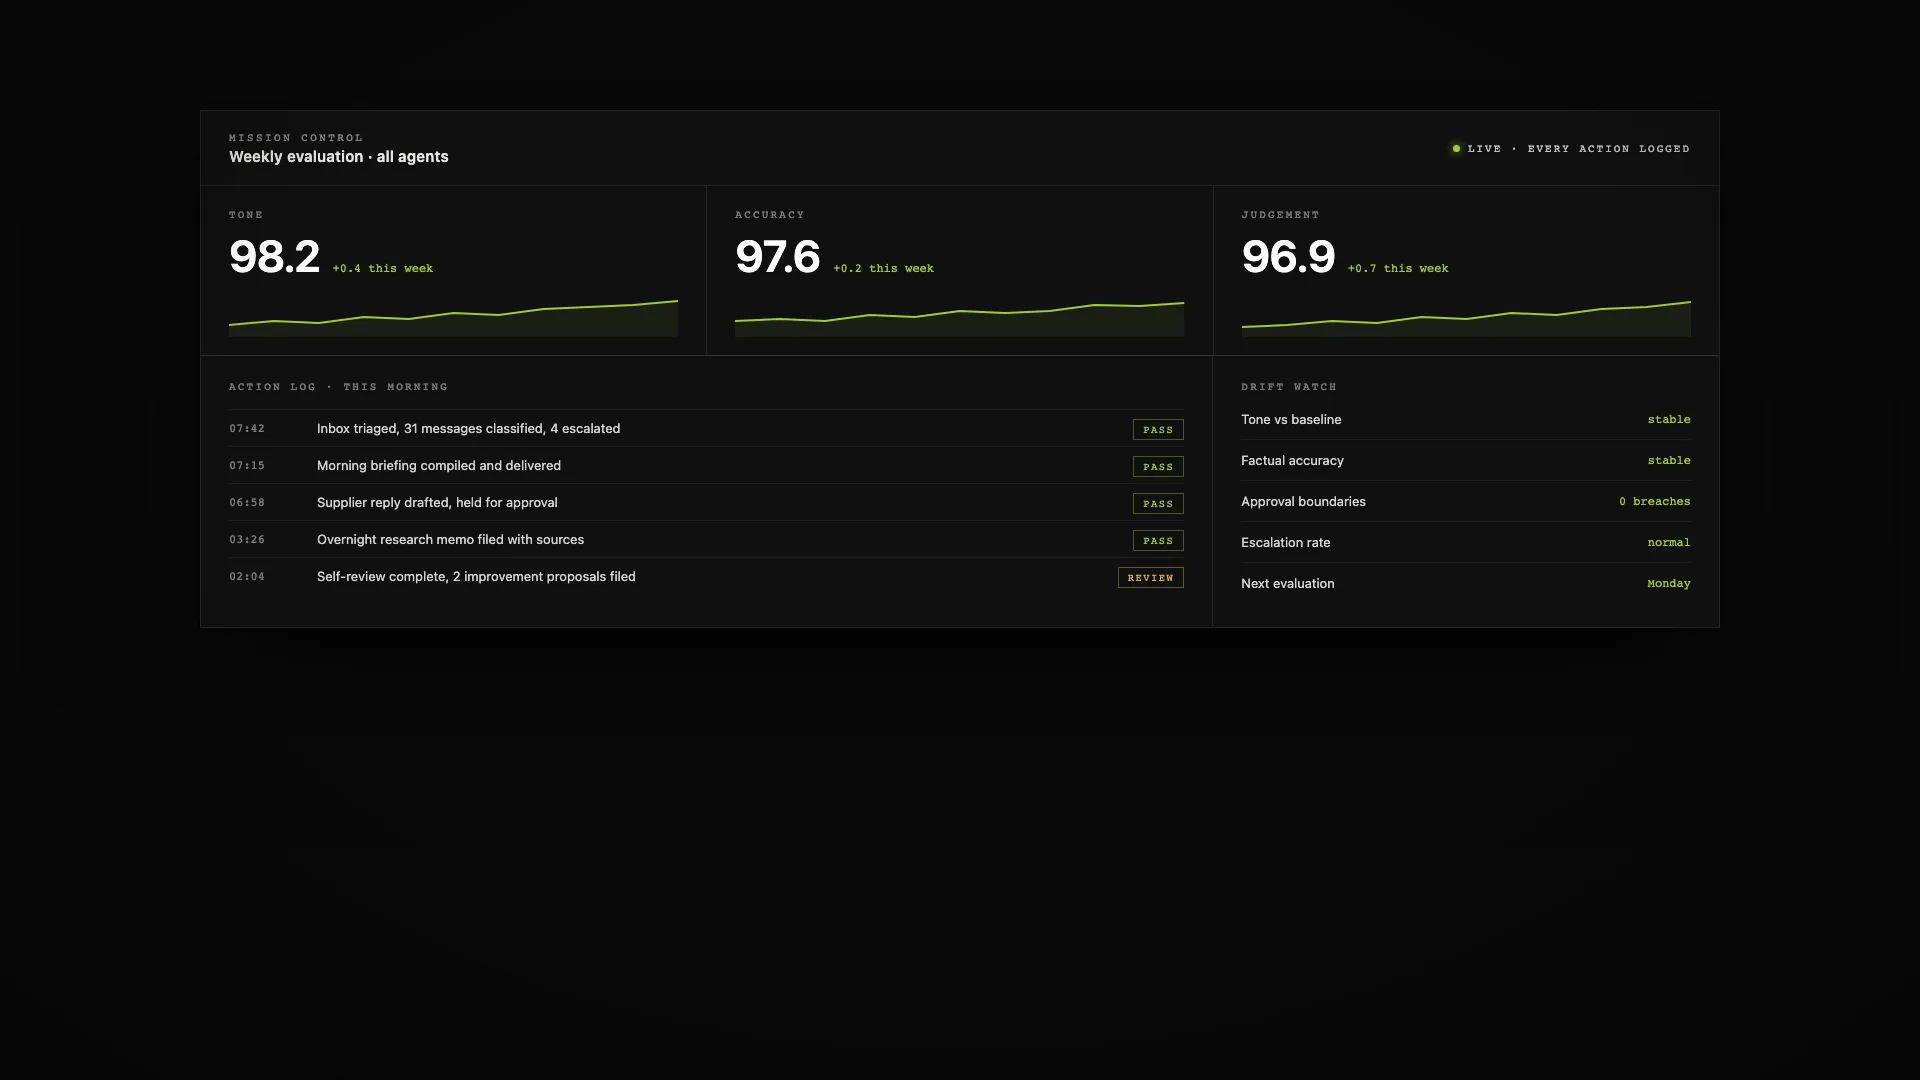Click the TONE card label
Viewport: 1920px width, 1080px height.
[x=246, y=215]
